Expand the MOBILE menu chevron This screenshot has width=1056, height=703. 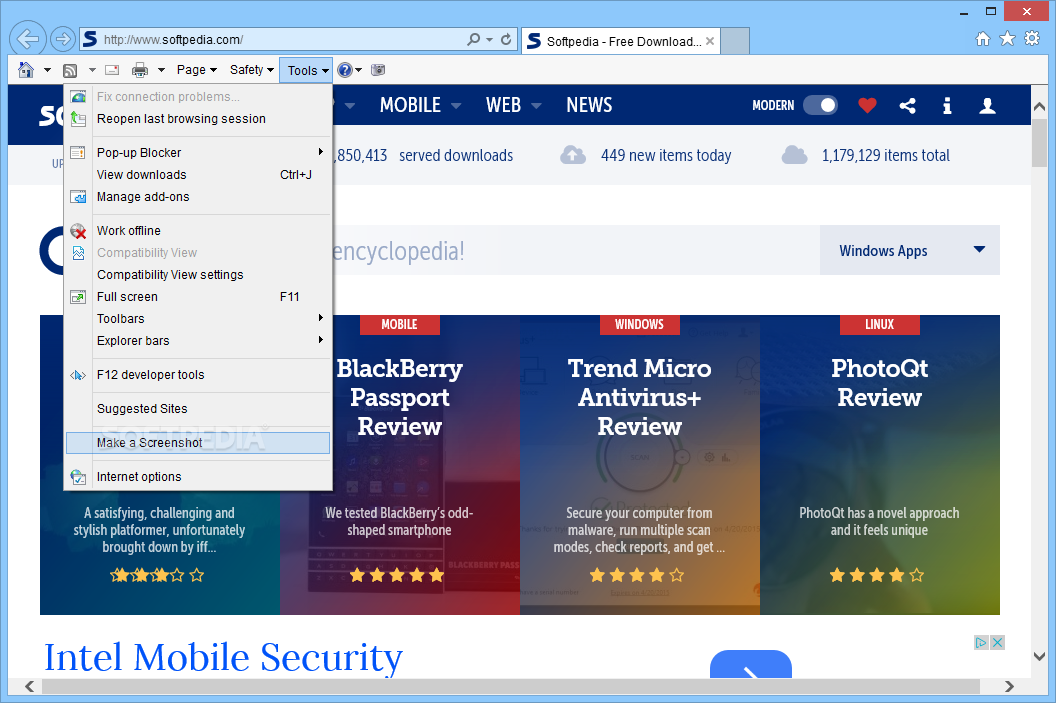[456, 106]
